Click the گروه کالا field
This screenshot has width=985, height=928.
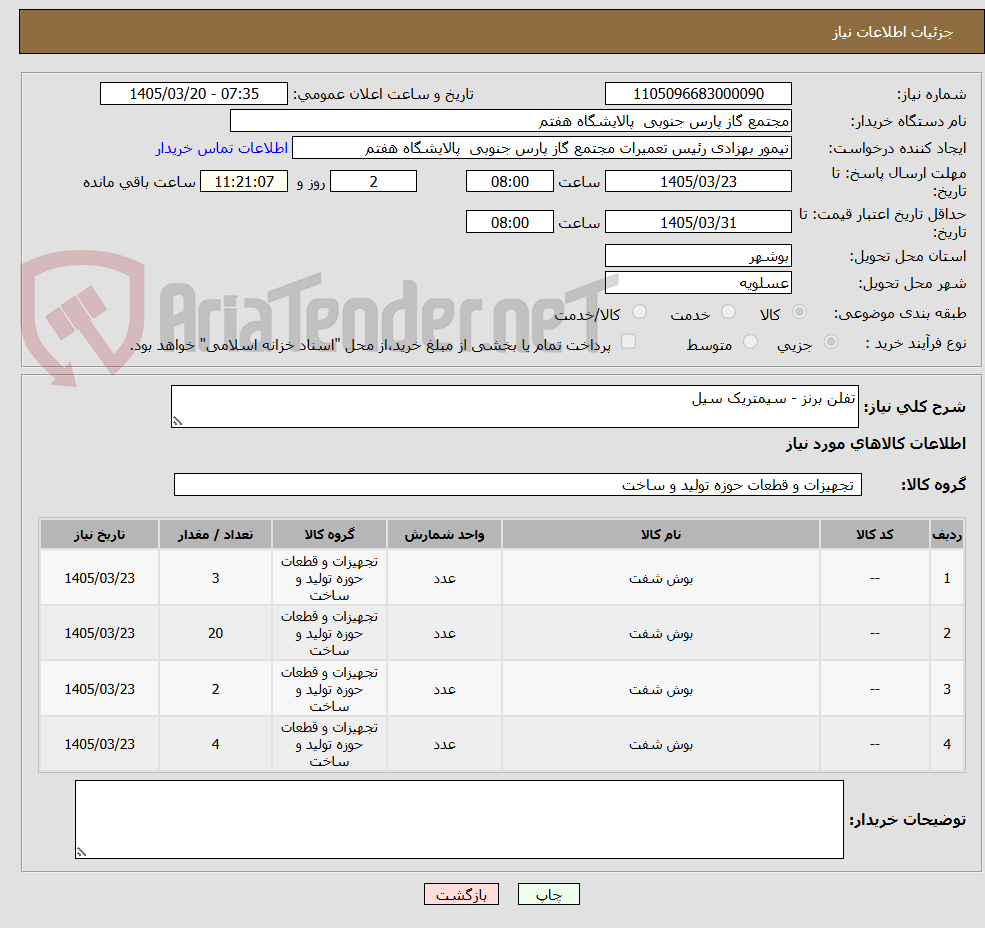pos(518,484)
